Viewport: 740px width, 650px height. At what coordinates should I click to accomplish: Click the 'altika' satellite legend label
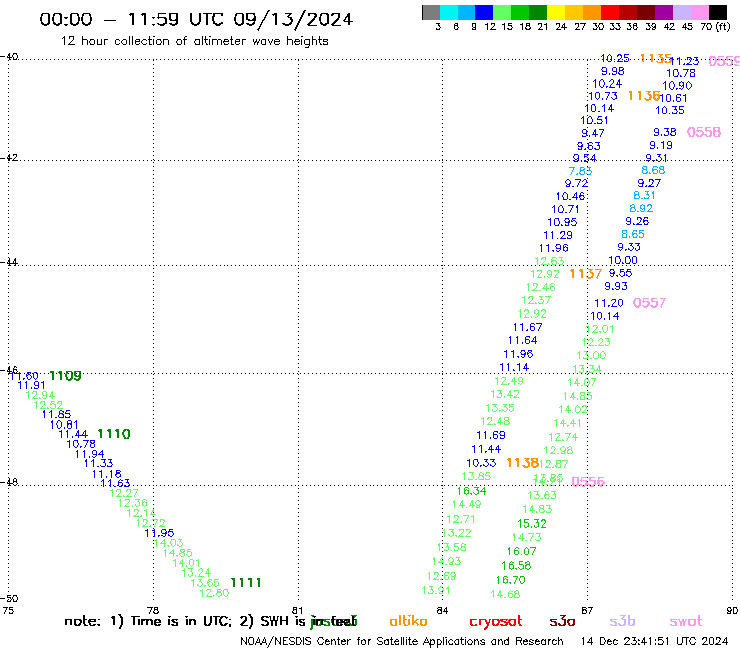coord(408,621)
